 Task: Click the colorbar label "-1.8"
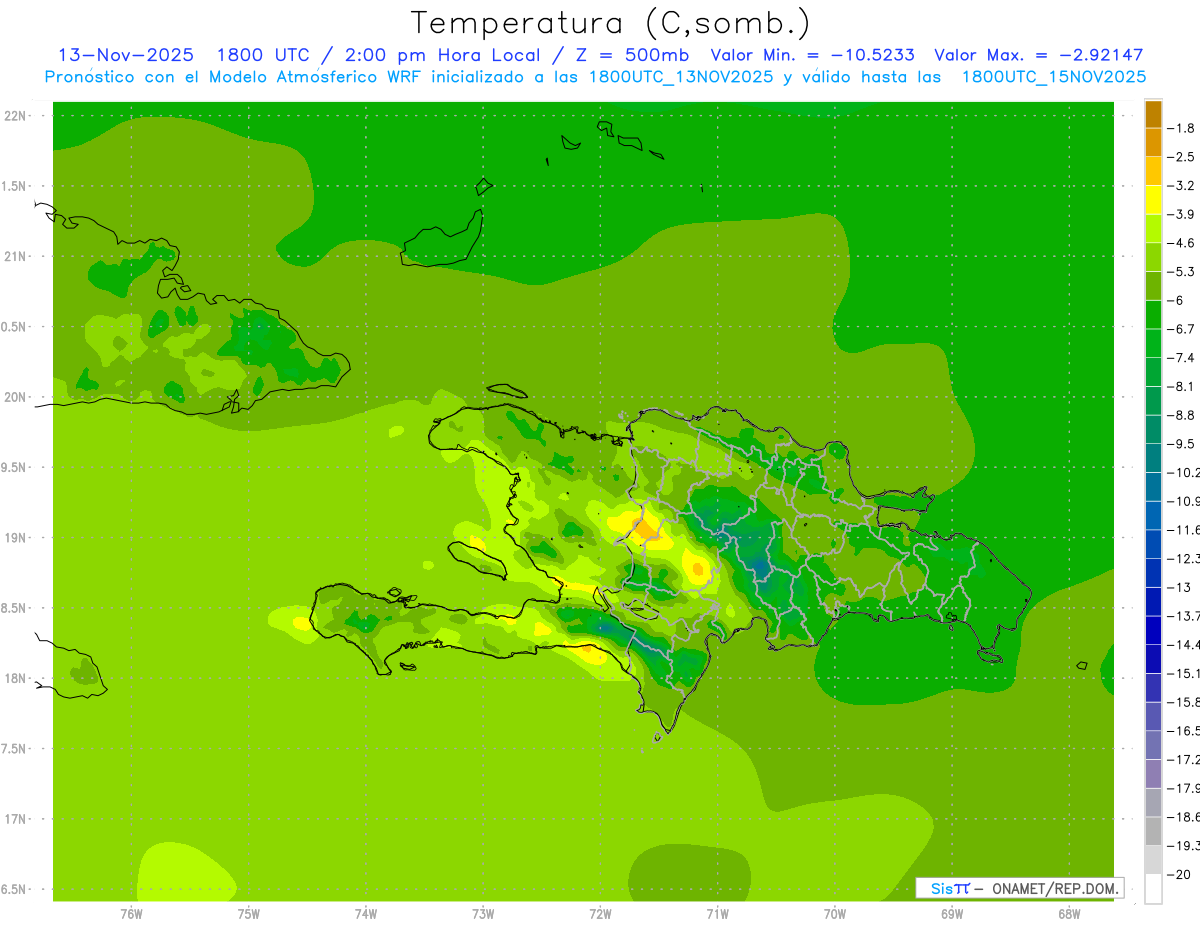click(1181, 128)
